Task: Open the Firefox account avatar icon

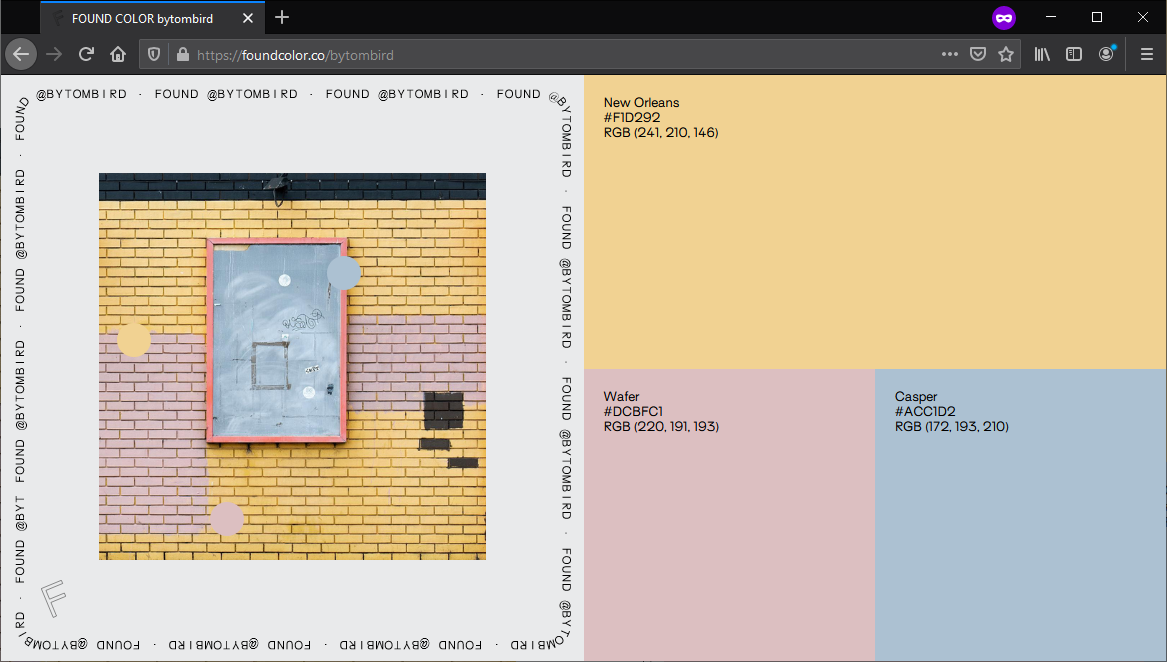Action: [x=1106, y=55]
